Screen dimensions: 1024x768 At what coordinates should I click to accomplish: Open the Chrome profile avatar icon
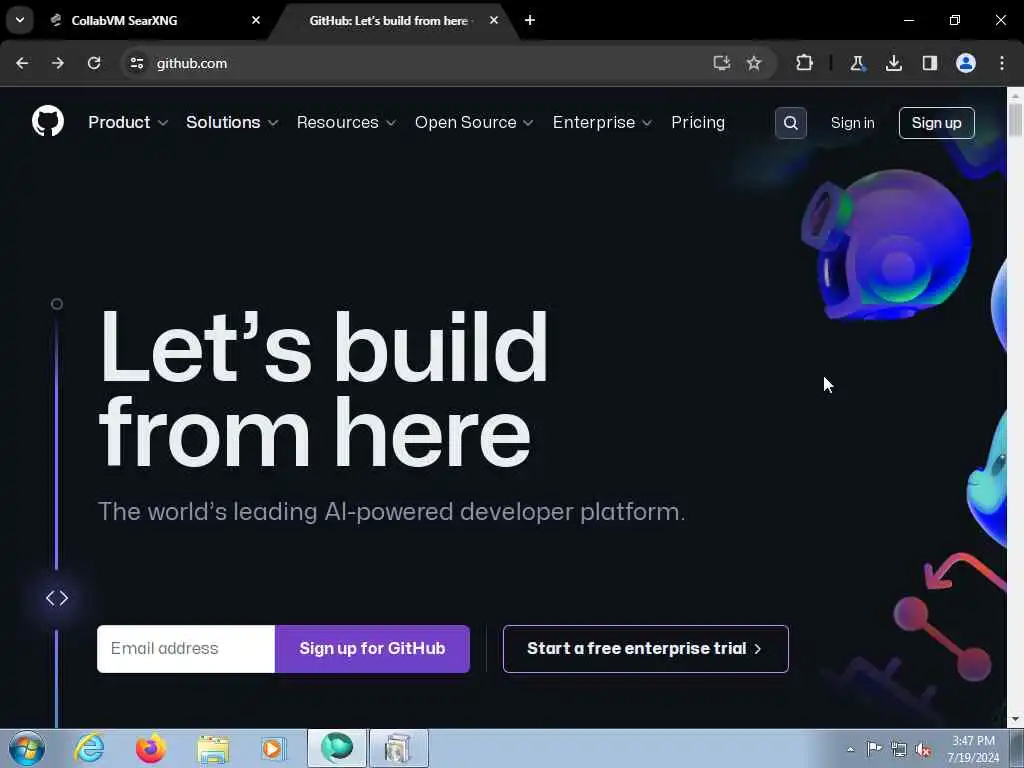coord(966,63)
